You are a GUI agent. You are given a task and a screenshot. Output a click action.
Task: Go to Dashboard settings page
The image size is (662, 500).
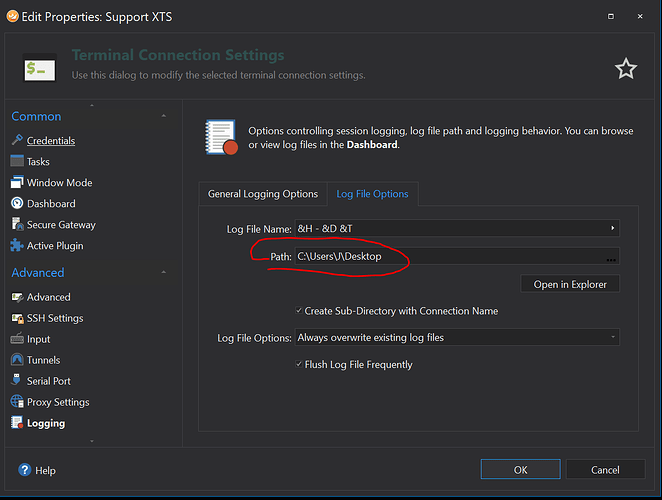pos(50,204)
